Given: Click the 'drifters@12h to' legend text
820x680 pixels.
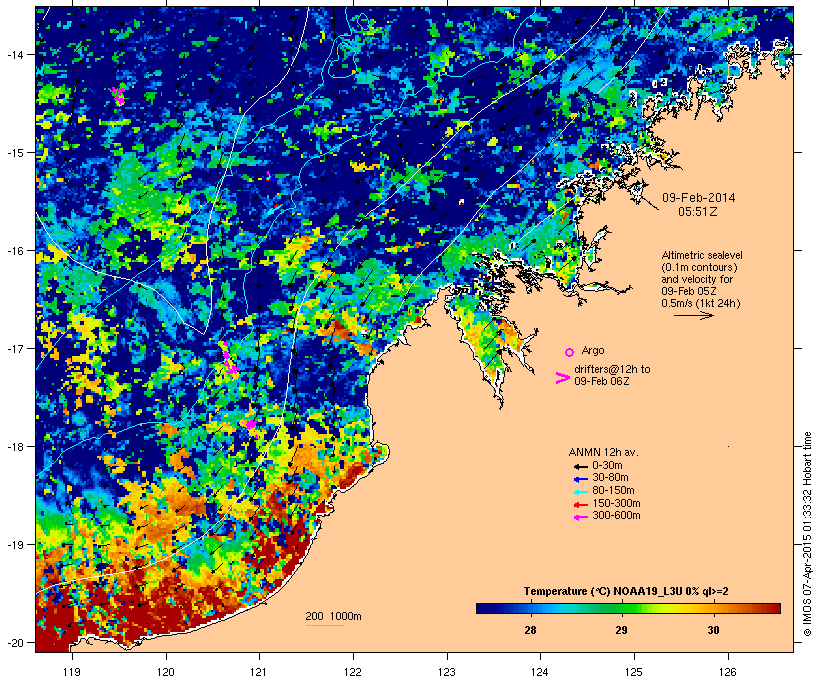Looking at the screenshot, I should point(612,369).
